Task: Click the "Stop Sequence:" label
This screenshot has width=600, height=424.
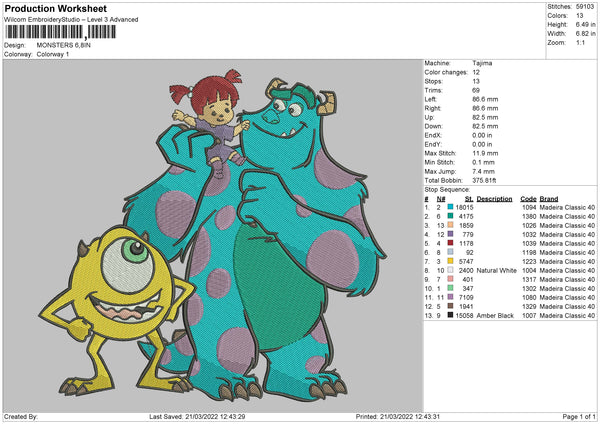Action: 447,190
